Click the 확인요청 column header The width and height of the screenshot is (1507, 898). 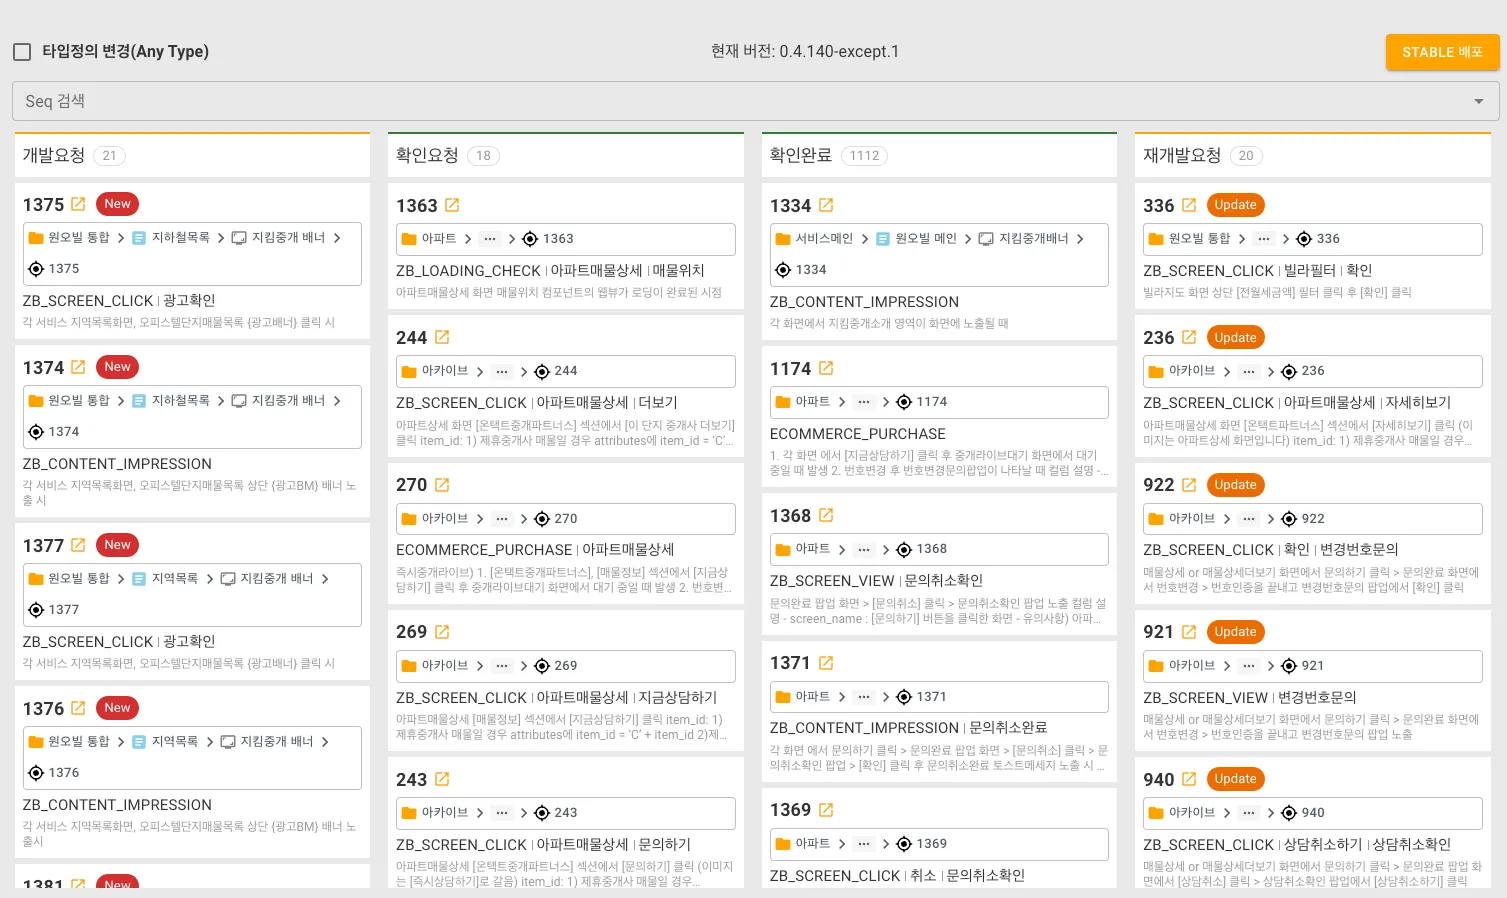click(427, 155)
